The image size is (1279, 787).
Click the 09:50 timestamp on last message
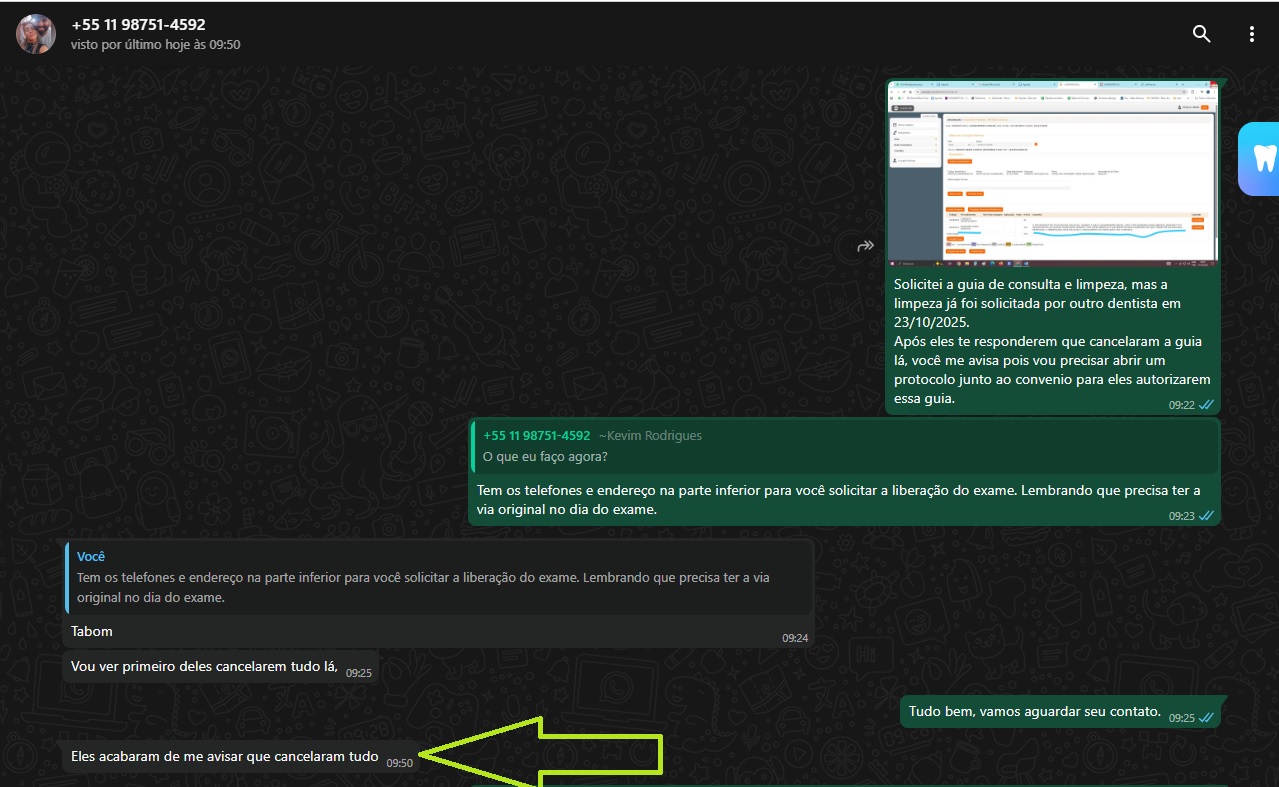400,763
